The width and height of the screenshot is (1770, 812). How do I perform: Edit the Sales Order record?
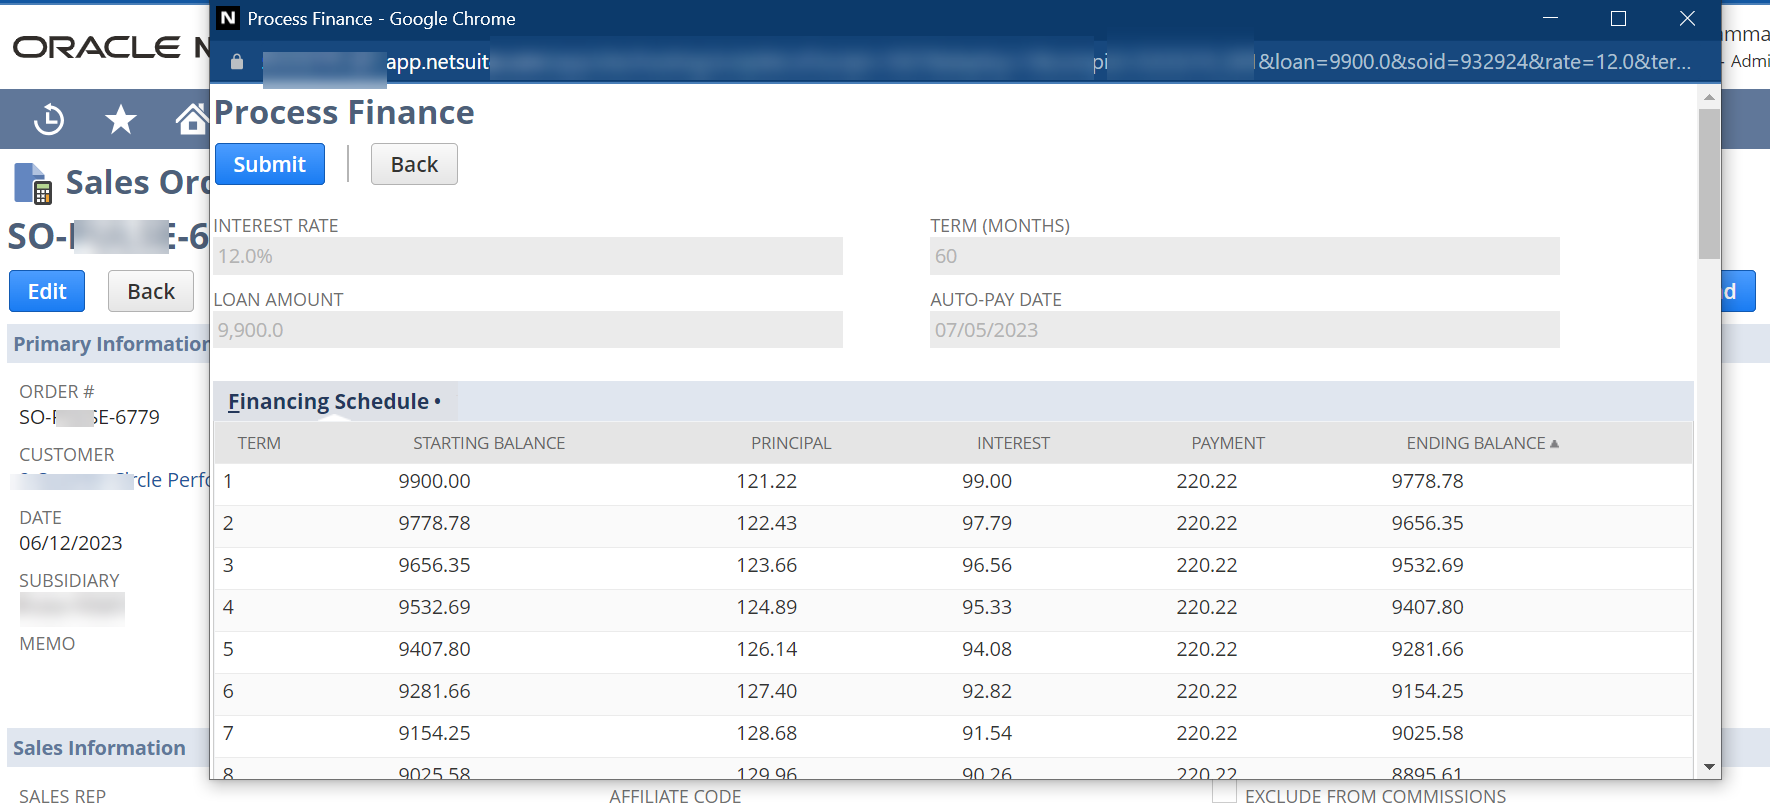point(47,292)
